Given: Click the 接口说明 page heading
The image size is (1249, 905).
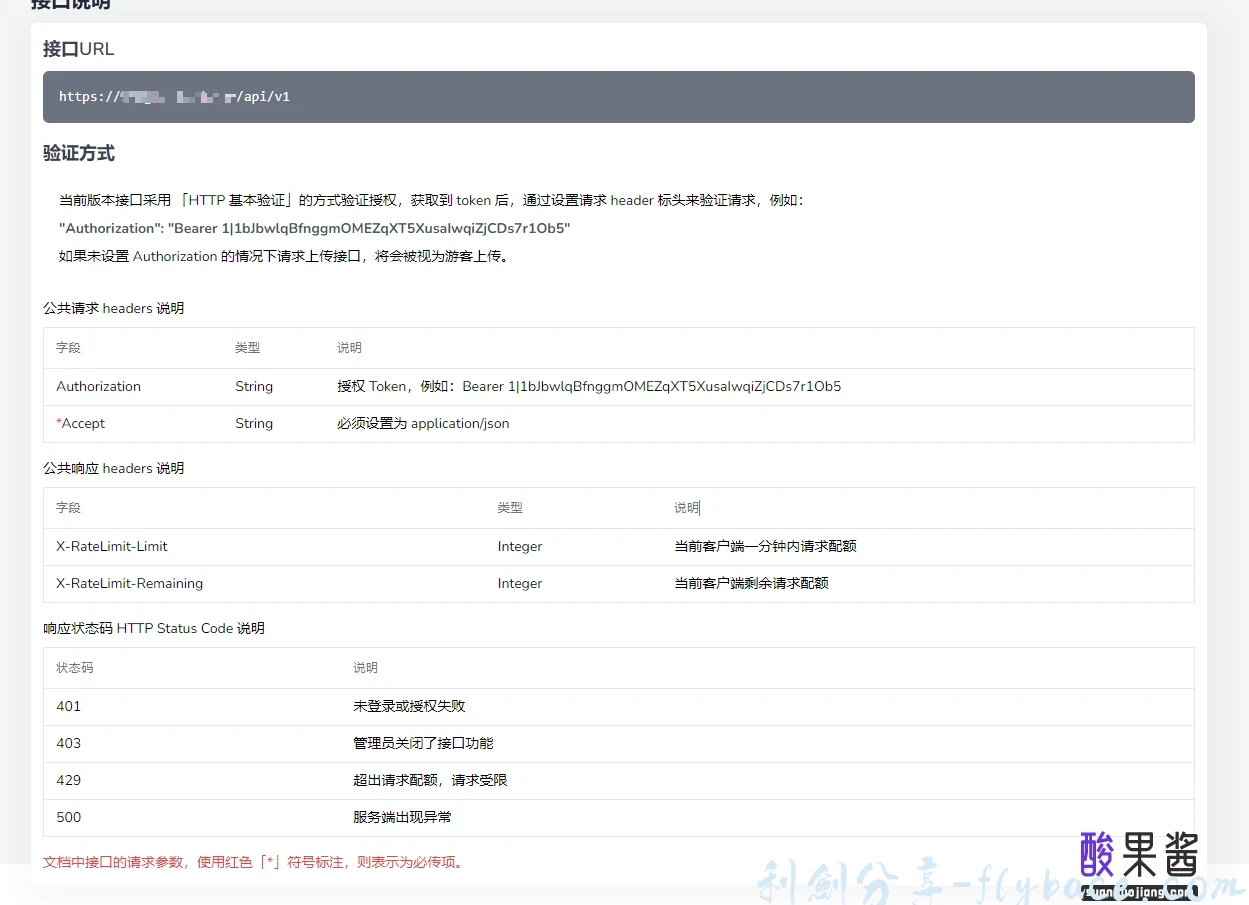Looking at the screenshot, I should (x=75, y=5).
